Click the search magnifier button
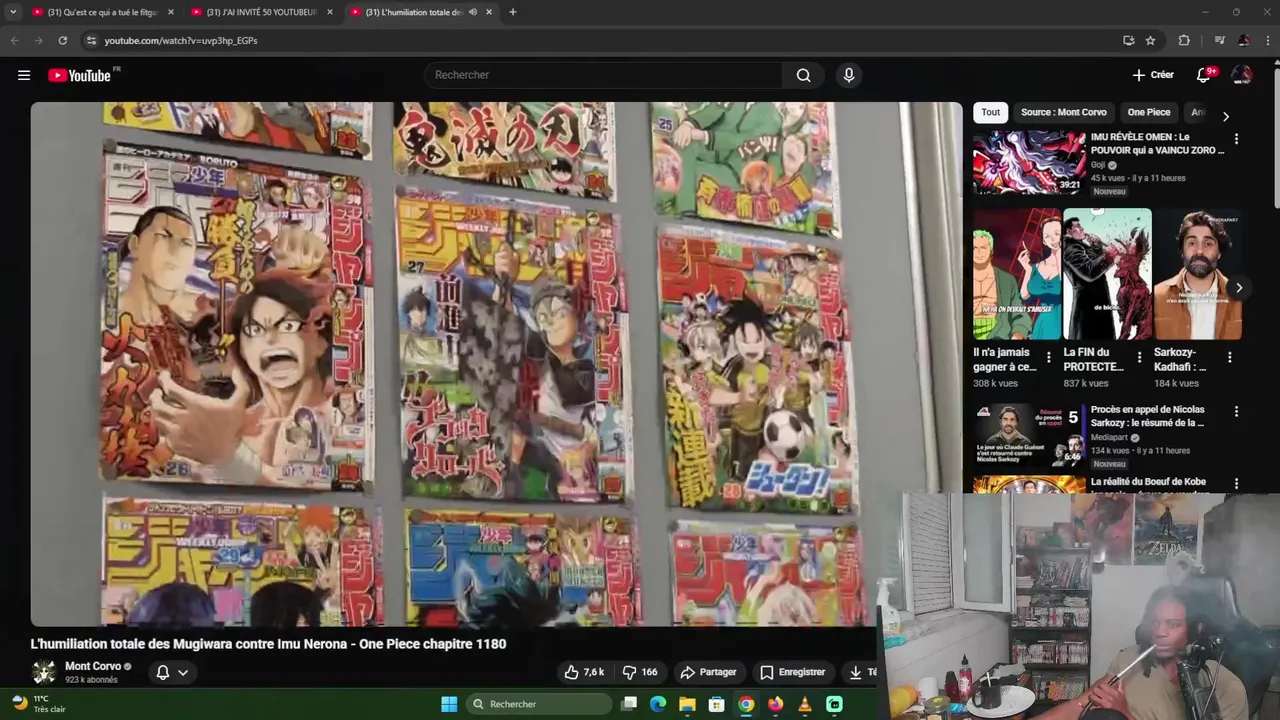This screenshot has height=720, width=1280. tap(803, 75)
